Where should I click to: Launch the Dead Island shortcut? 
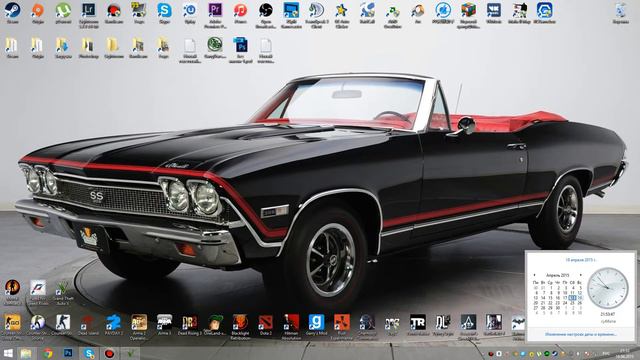pos(88,325)
